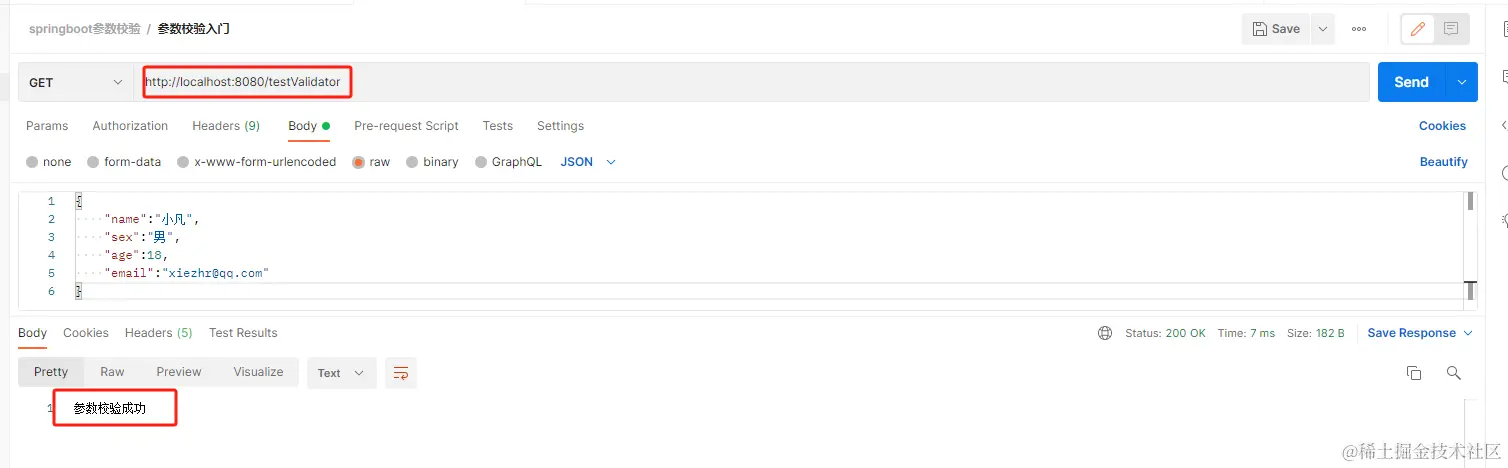The image size is (1508, 468).
Task: Open the response Cookies tab
Action: (x=86, y=333)
